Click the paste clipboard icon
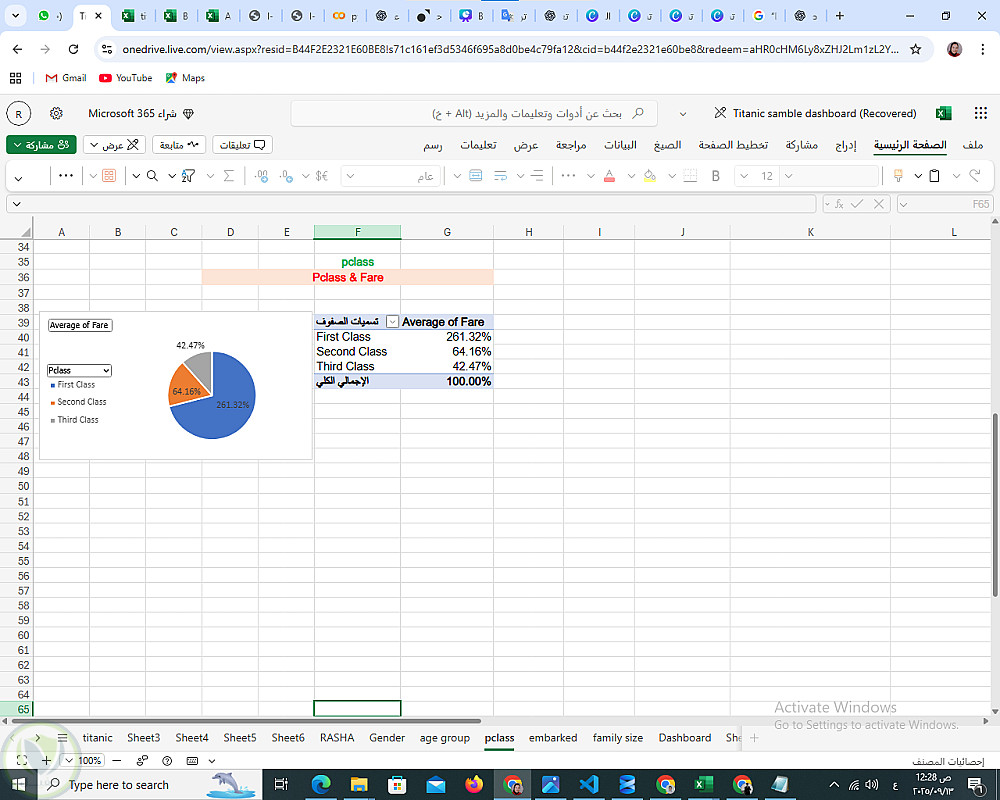 (x=934, y=176)
